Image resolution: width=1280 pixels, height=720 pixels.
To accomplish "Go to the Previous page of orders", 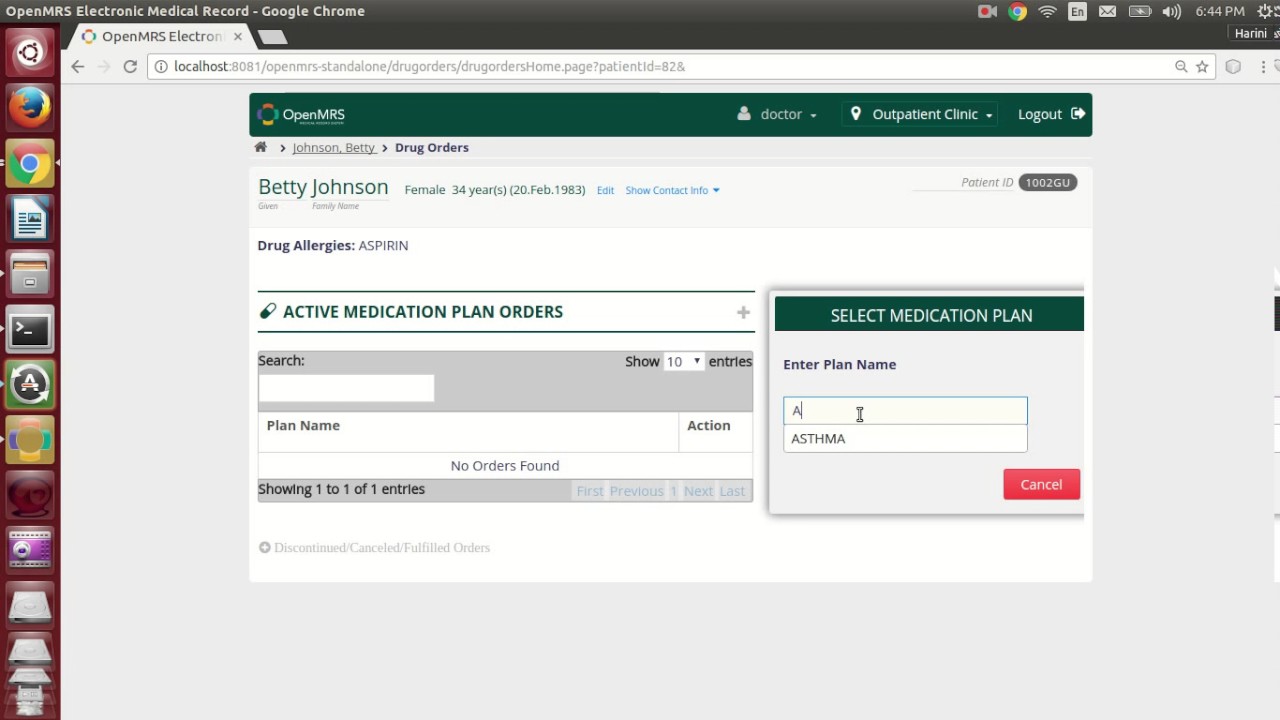I will point(636,491).
